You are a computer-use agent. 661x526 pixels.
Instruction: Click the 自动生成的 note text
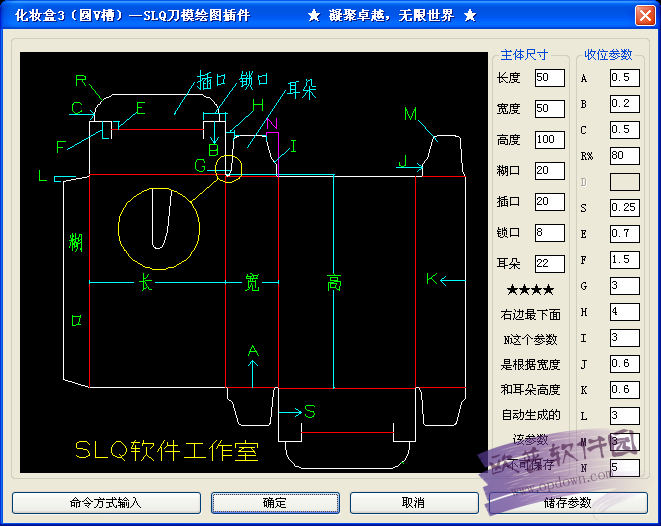pyautogui.click(x=531, y=415)
